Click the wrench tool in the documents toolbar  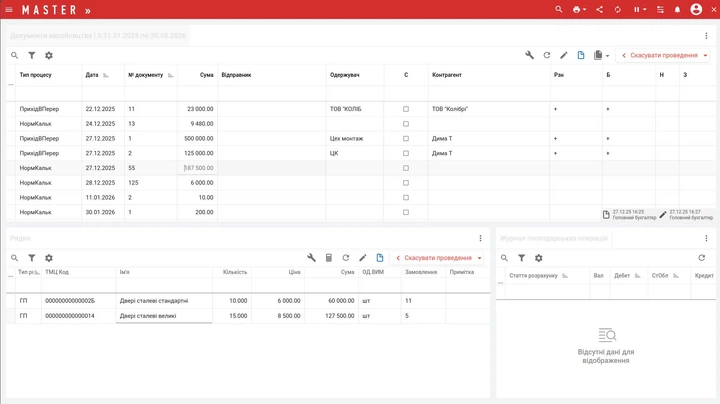[529, 55]
